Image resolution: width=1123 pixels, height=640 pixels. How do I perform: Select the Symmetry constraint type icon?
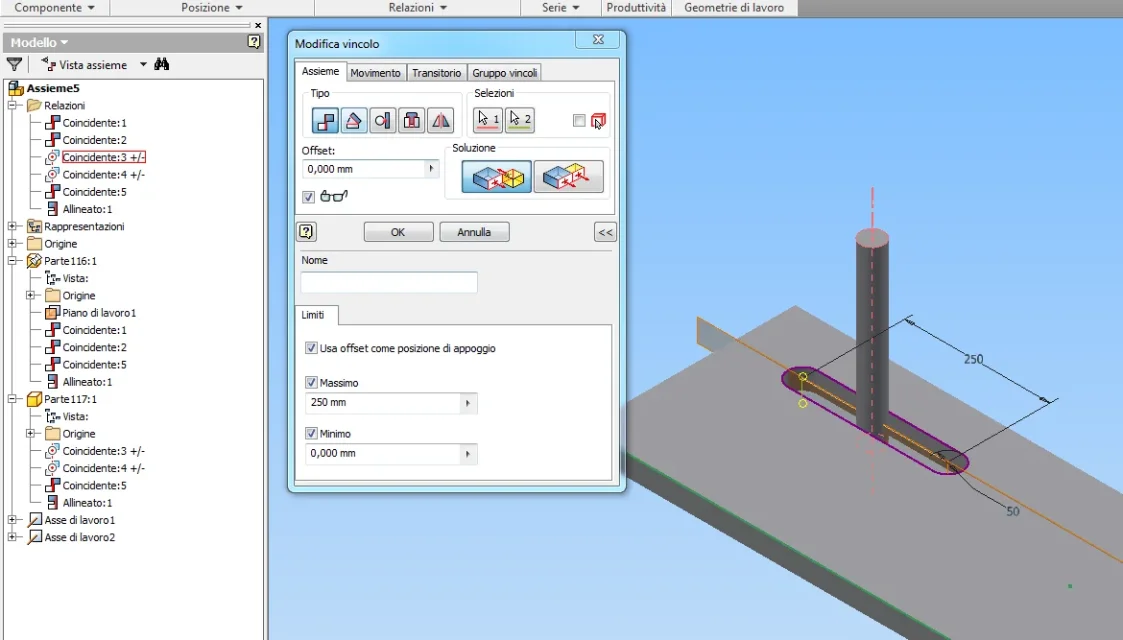tap(440, 120)
